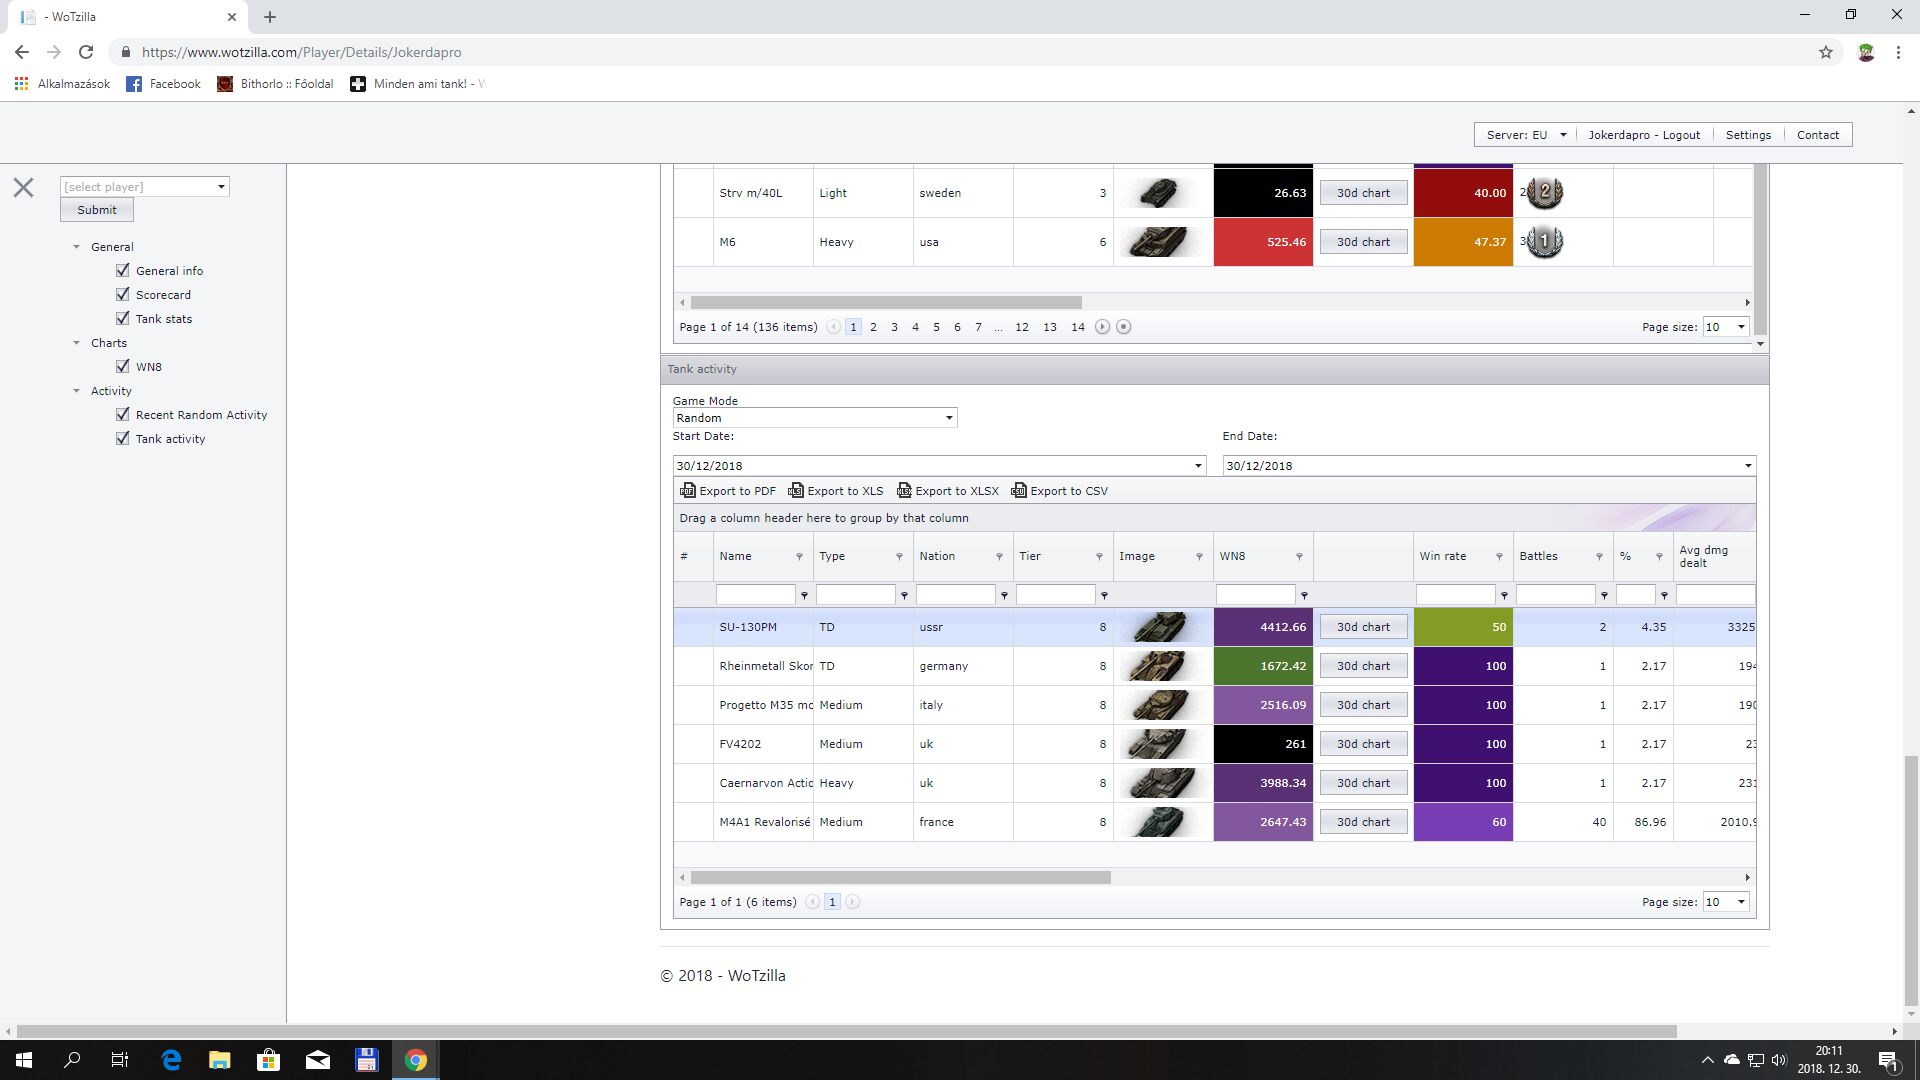
Task: Open Mail app from taskbar
Action: [x=317, y=1060]
